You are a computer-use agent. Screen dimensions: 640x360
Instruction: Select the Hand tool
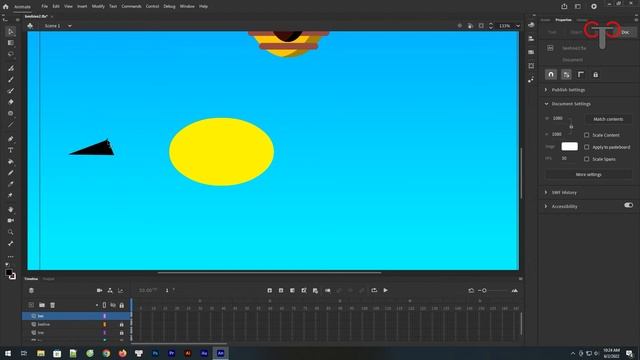(x=11, y=209)
